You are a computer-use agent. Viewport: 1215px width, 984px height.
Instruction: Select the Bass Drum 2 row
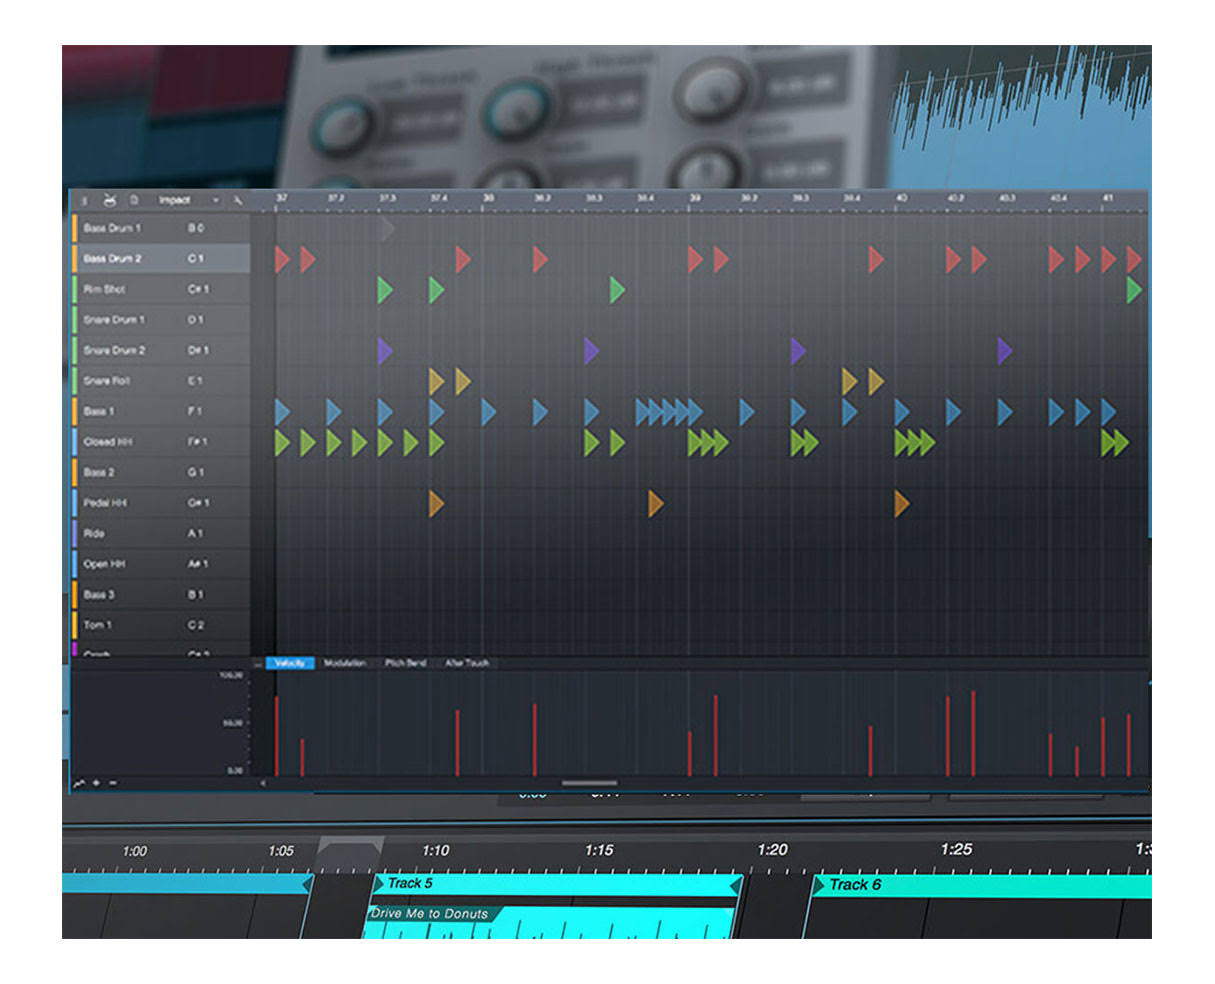click(160, 258)
